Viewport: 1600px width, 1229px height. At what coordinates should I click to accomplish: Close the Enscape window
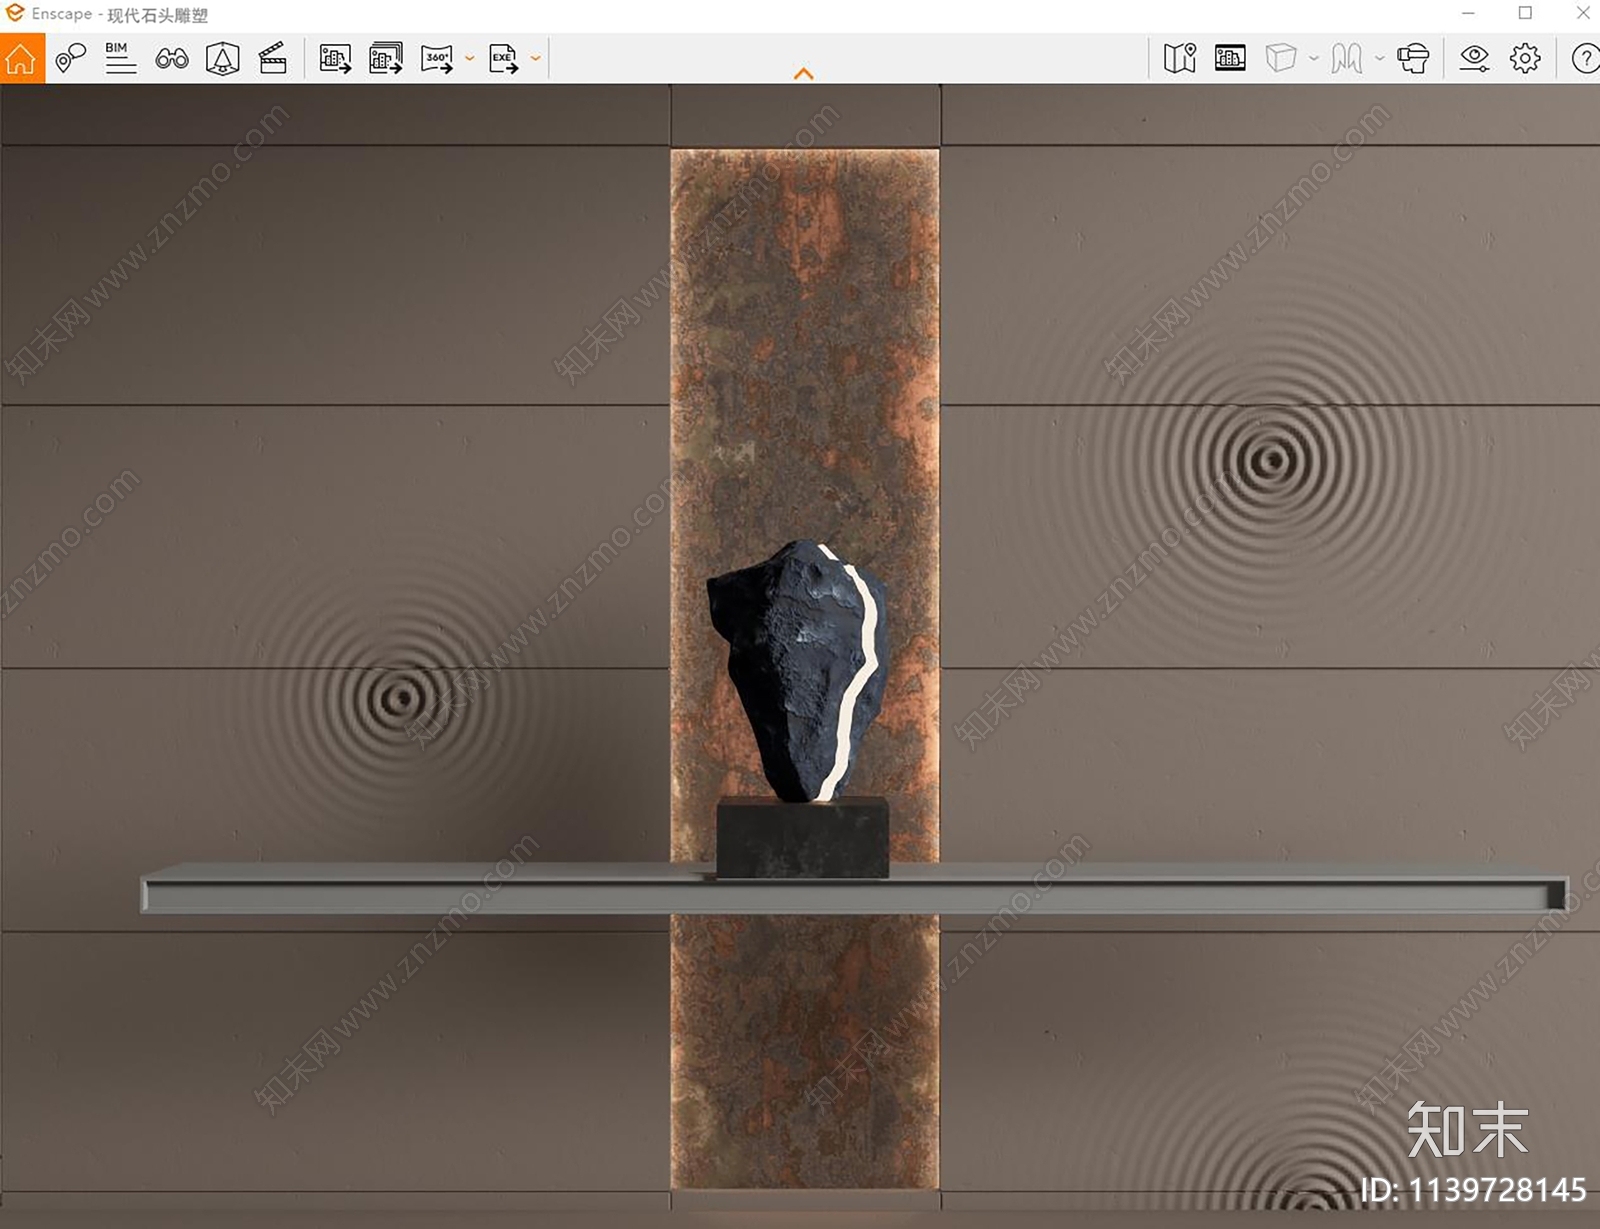(x=1582, y=13)
